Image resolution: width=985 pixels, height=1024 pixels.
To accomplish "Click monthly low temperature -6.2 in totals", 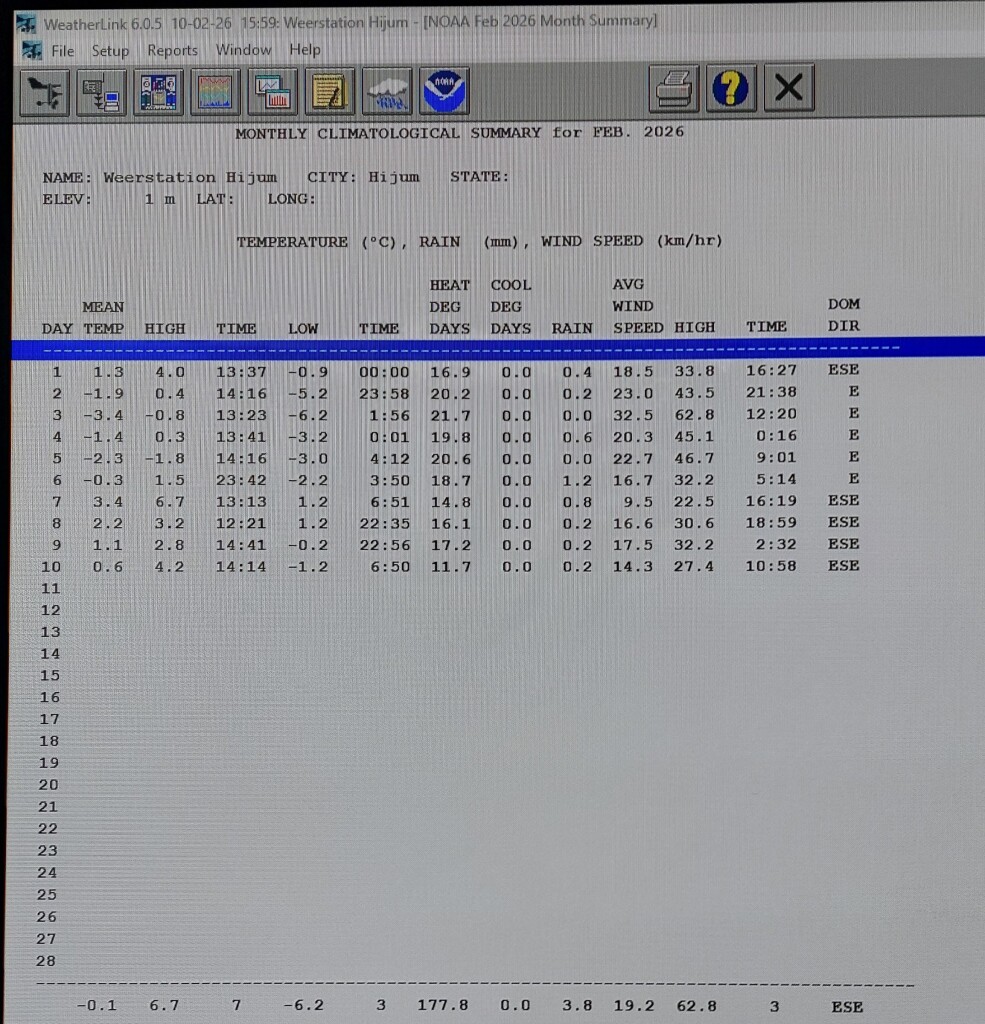I will [x=303, y=1006].
